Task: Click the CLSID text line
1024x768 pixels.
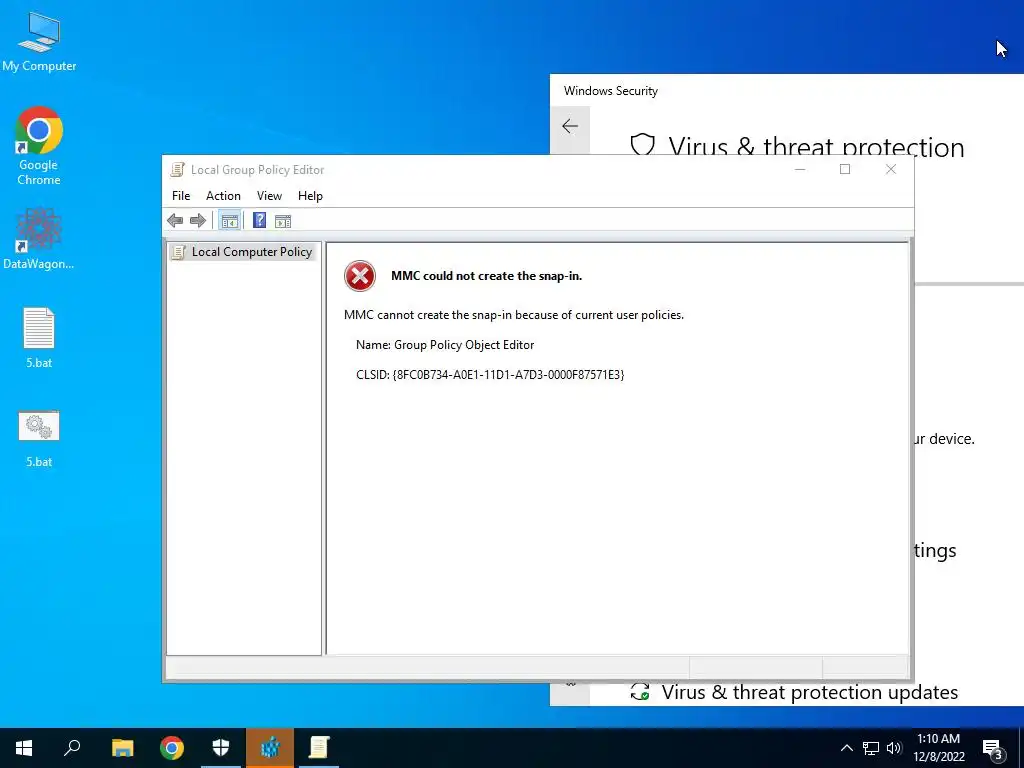Action: pyautogui.click(x=490, y=375)
